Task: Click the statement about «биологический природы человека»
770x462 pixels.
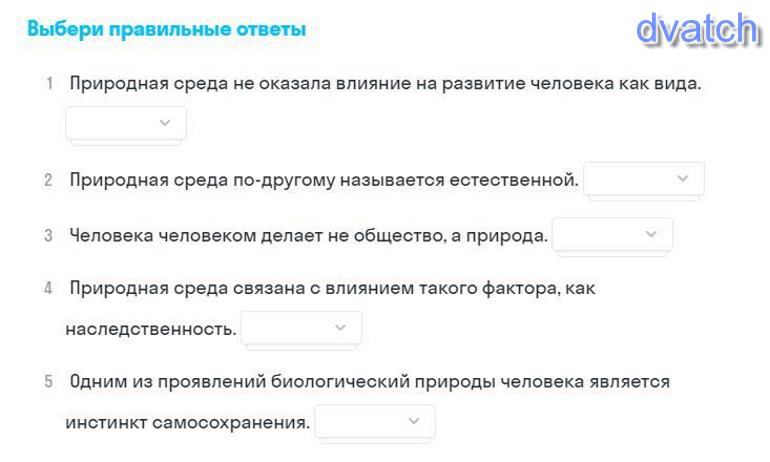Action: click(x=369, y=382)
